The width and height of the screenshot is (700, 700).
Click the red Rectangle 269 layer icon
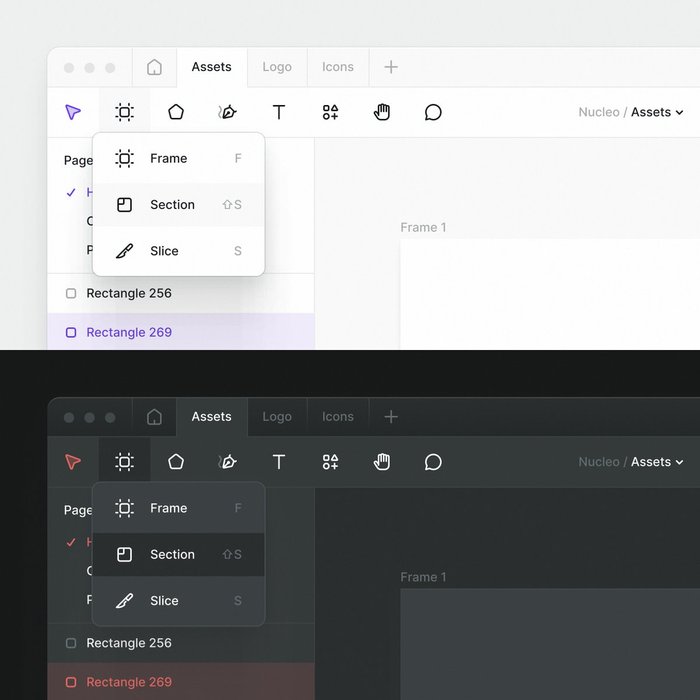[71, 682]
